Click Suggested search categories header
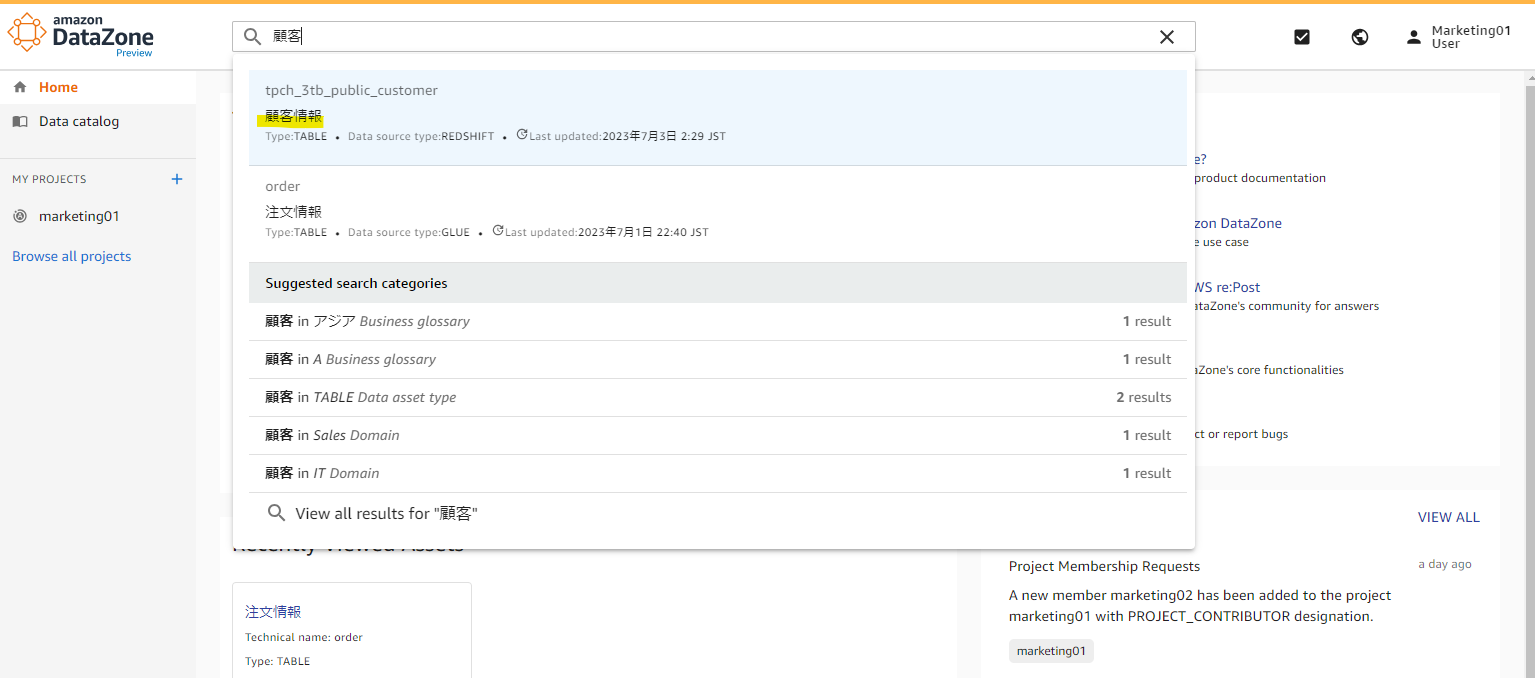Screen dimensions: 1535x678 (718, 283)
